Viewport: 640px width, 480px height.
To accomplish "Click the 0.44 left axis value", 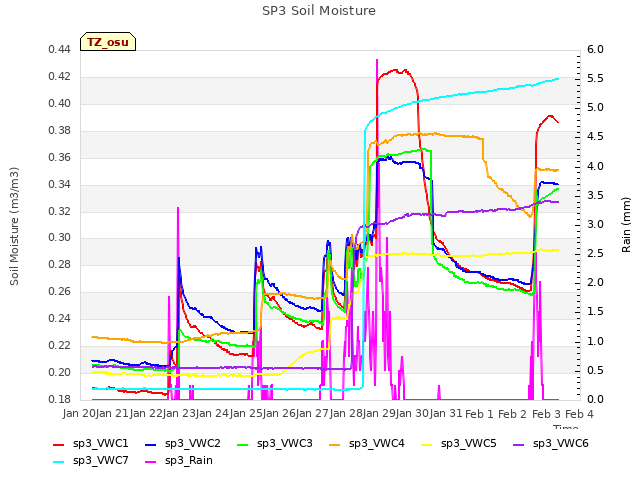I will coord(60,49).
